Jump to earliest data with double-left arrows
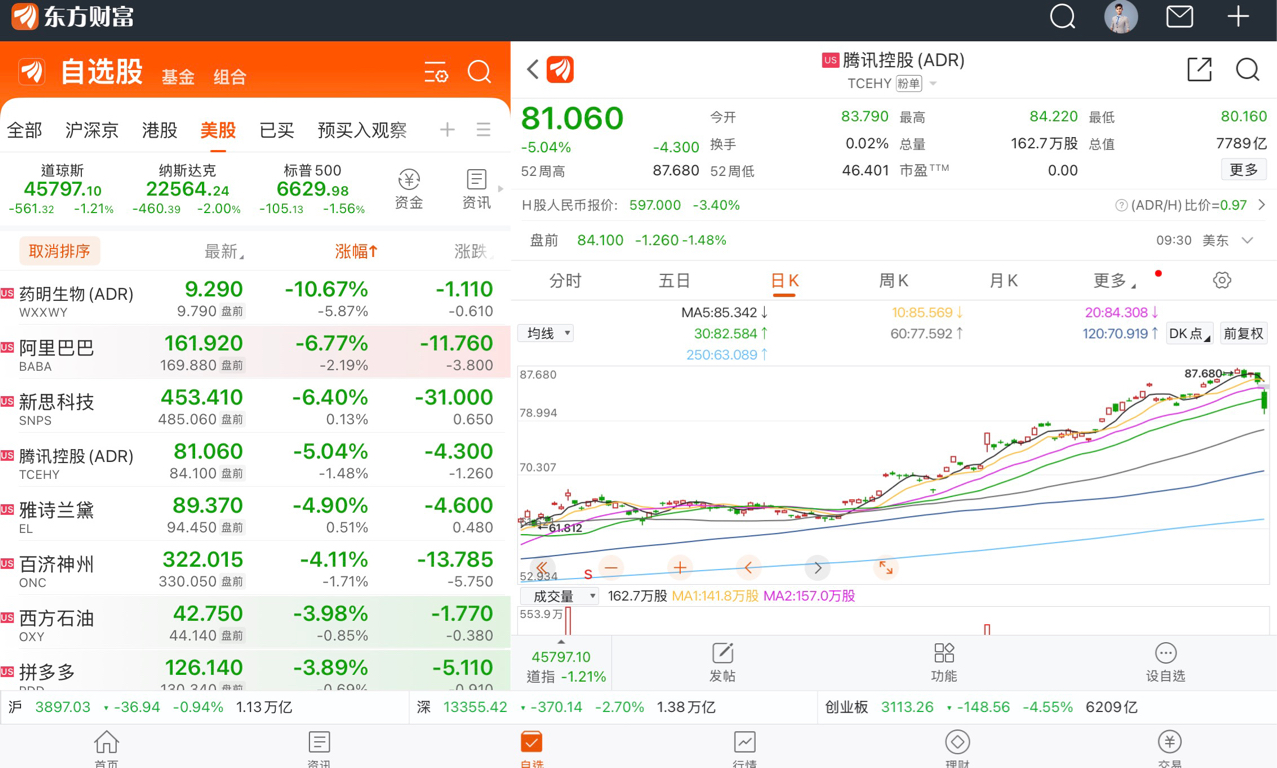Image resolution: width=1277 pixels, height=768 pixels. (x=543, y=567)
